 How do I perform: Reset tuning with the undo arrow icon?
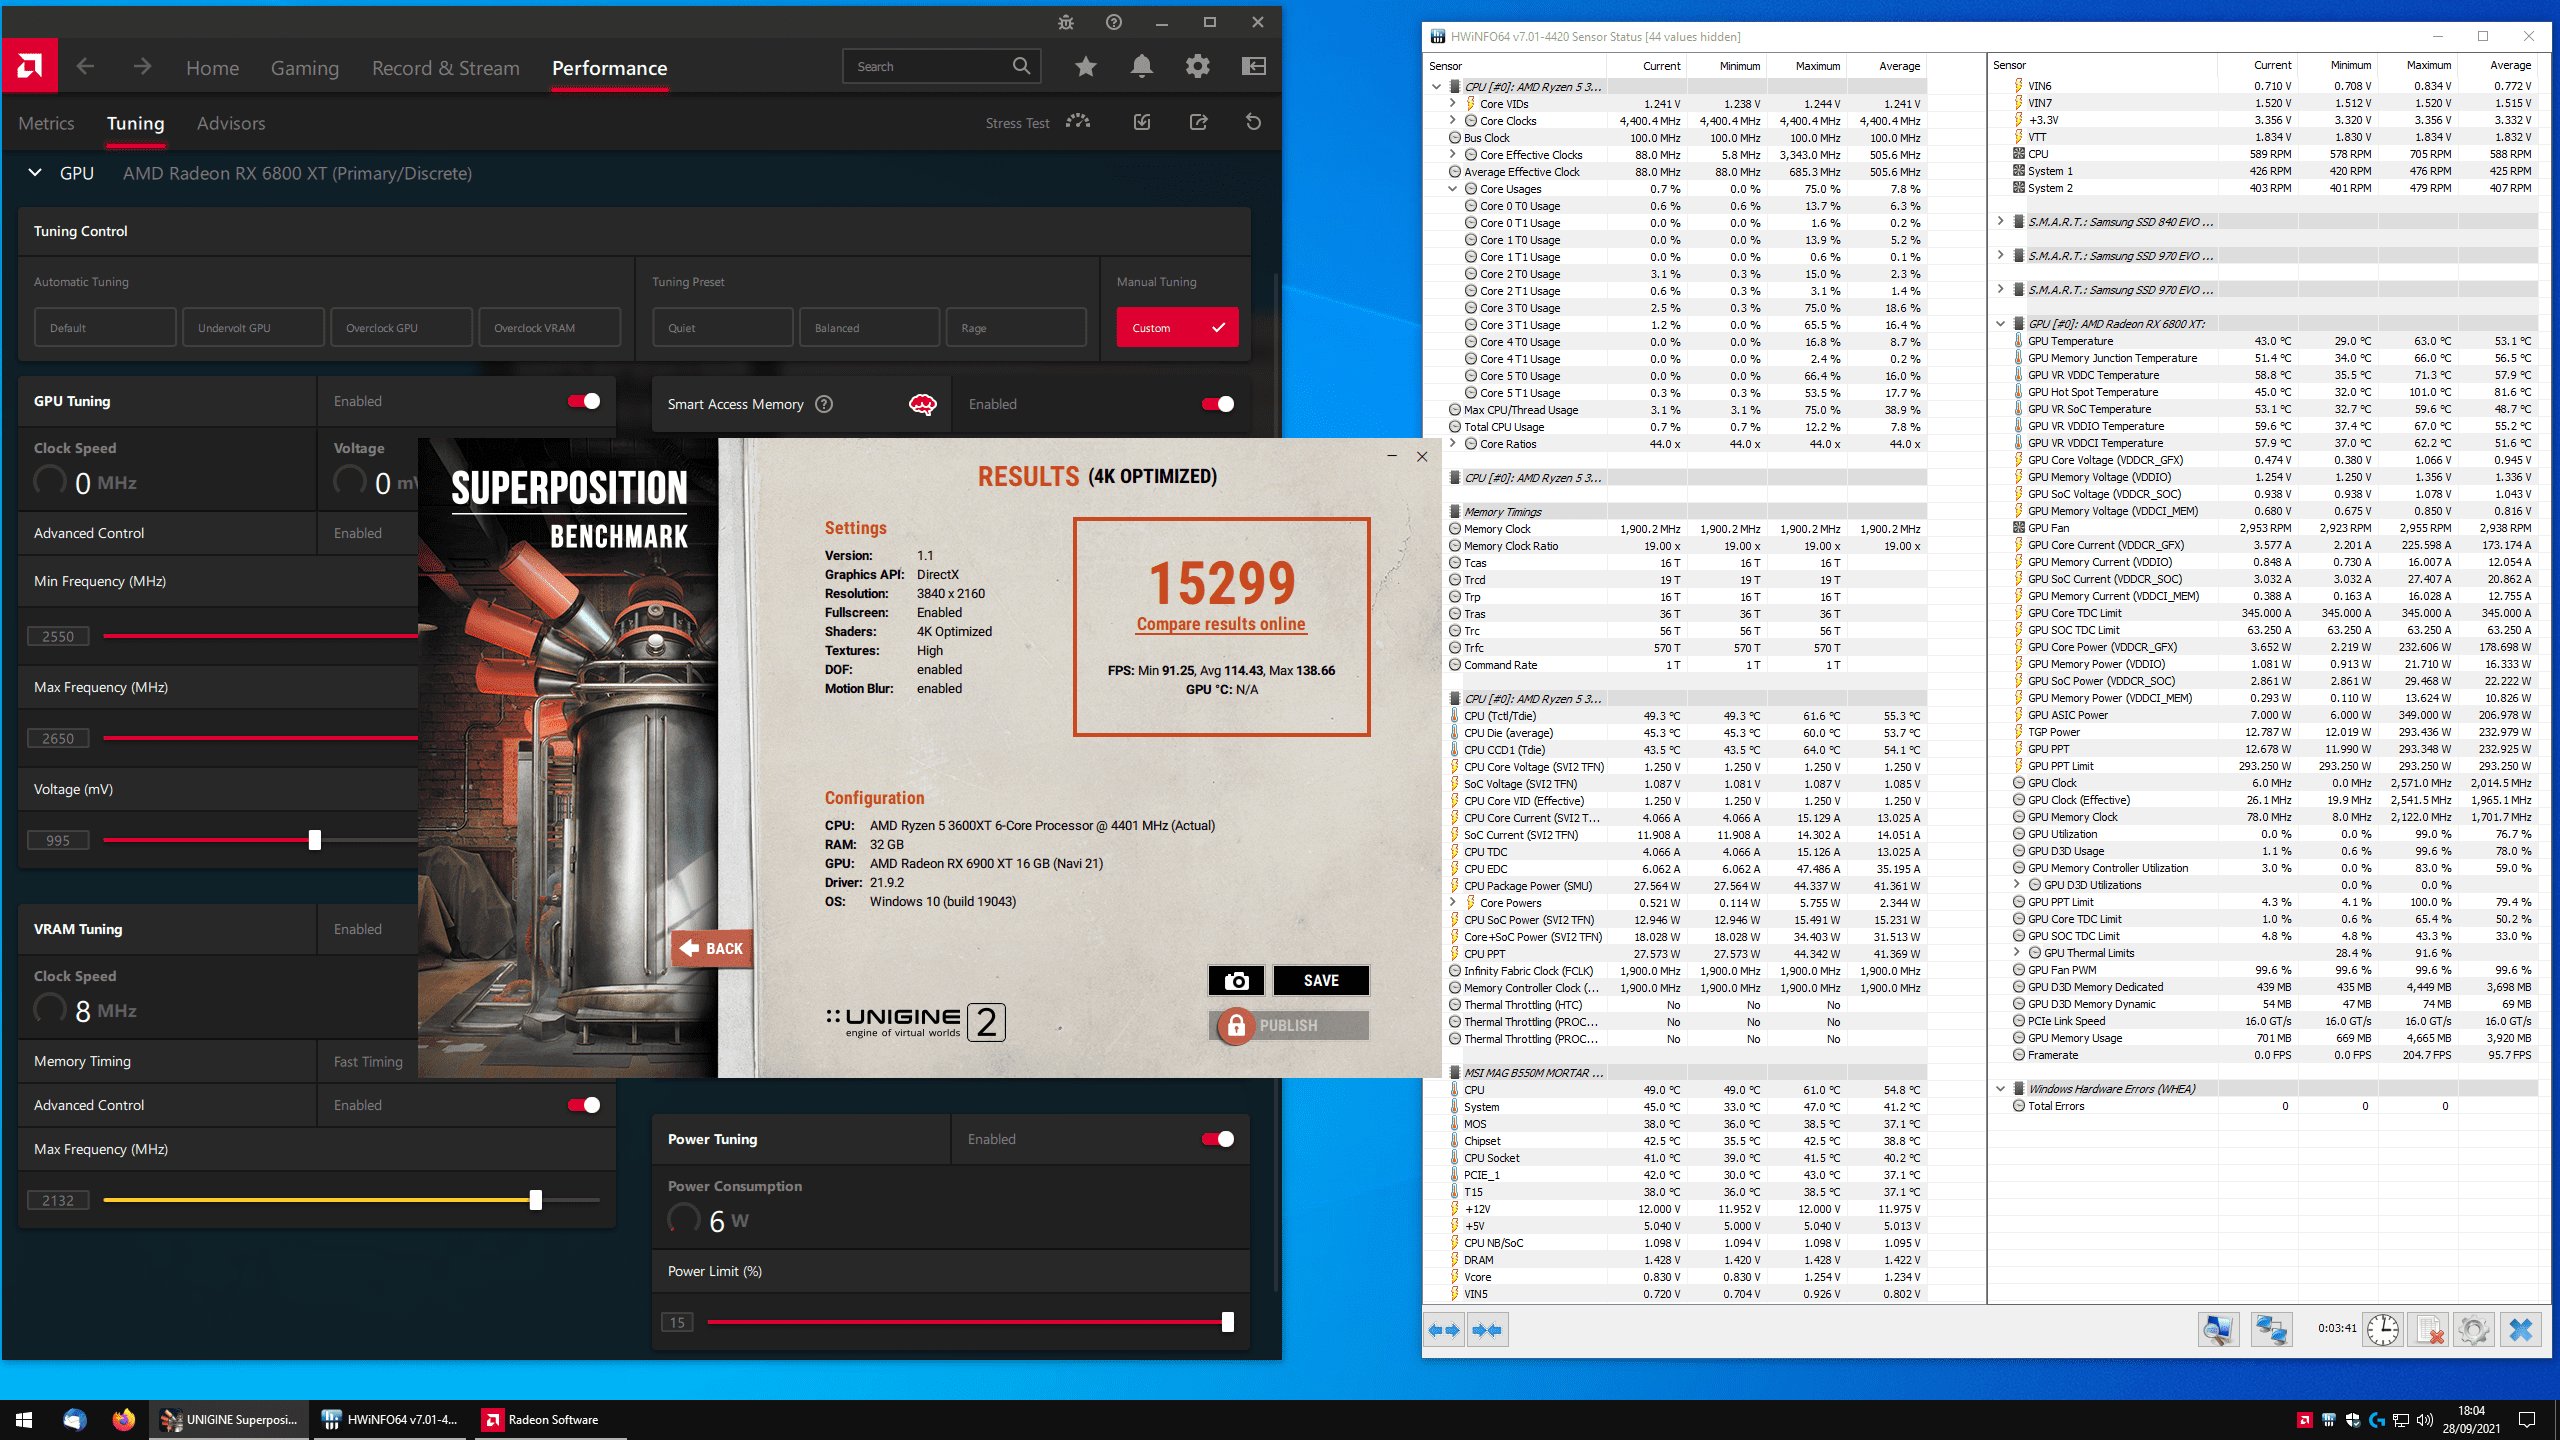pos(1253,122)
